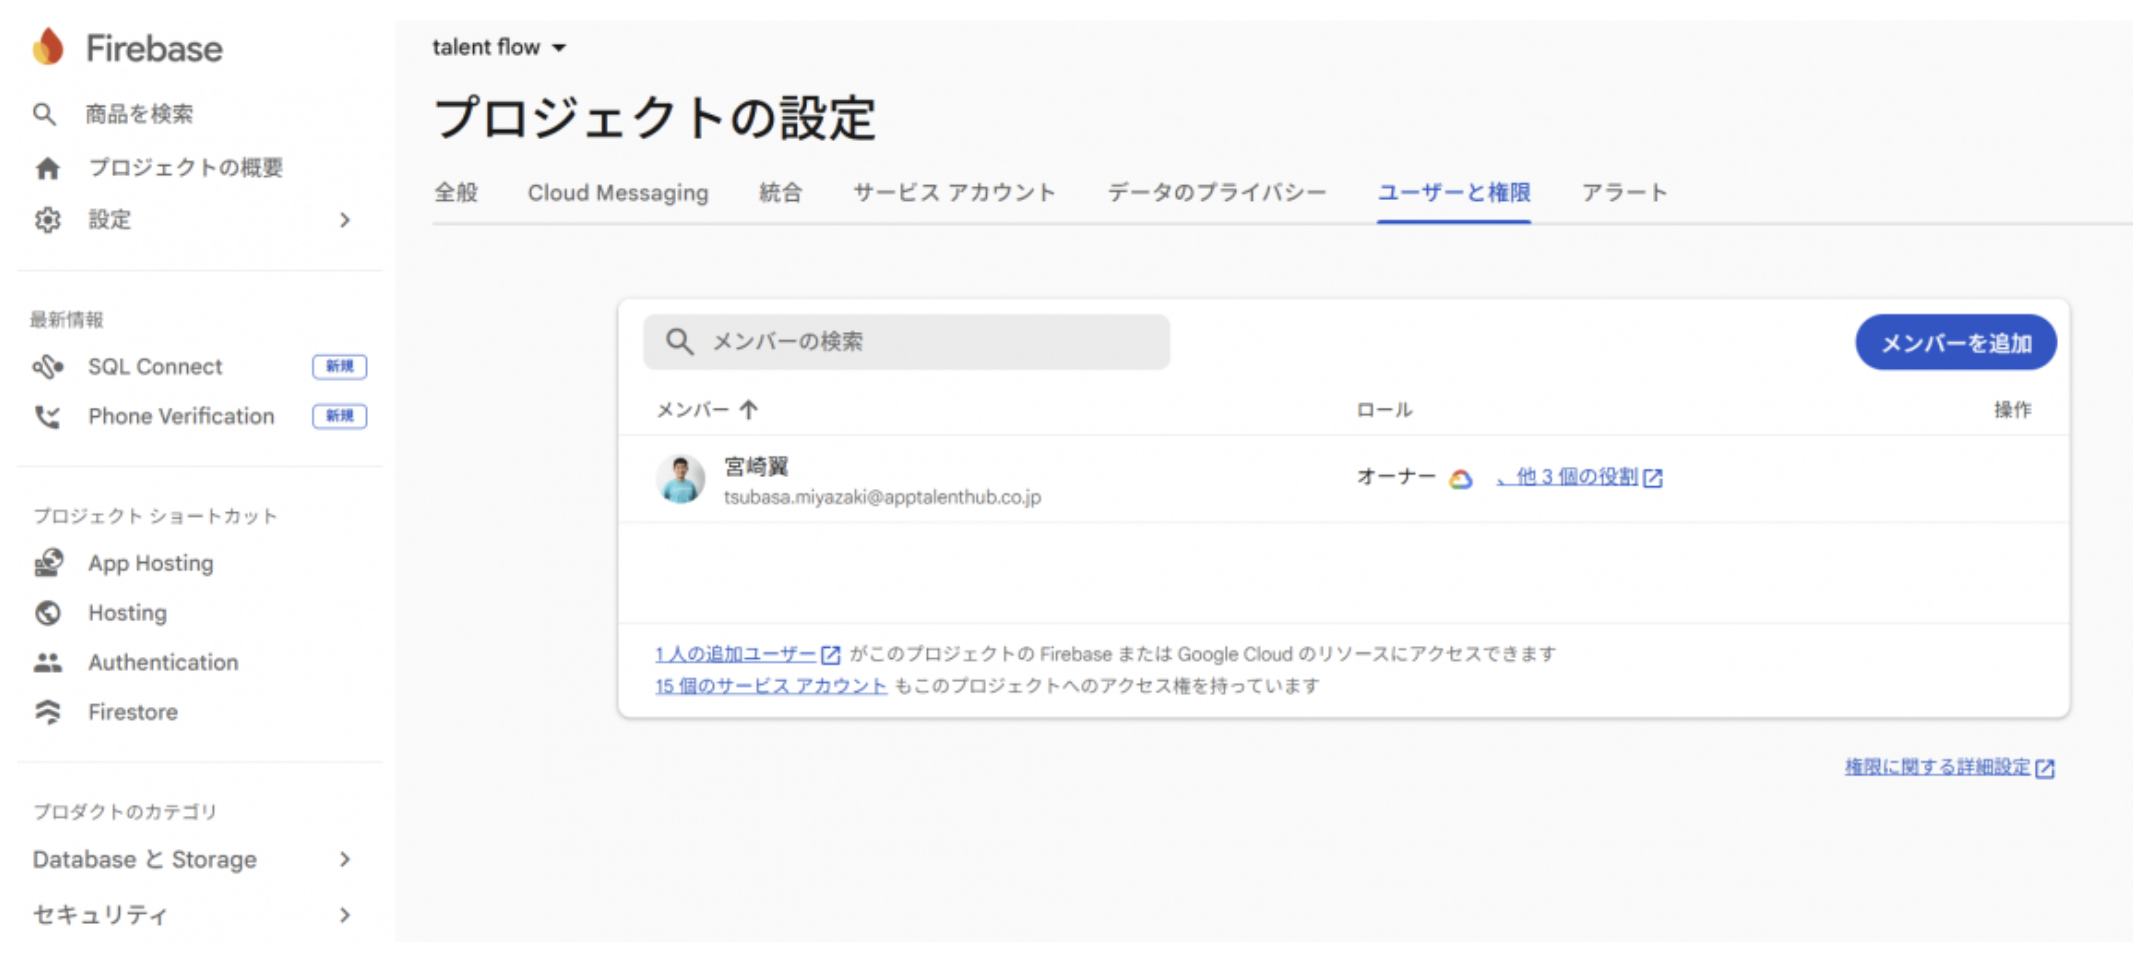2133x966 pixels.
Task: Click the Phone Verification phone icon
Action: coord(47,417)
